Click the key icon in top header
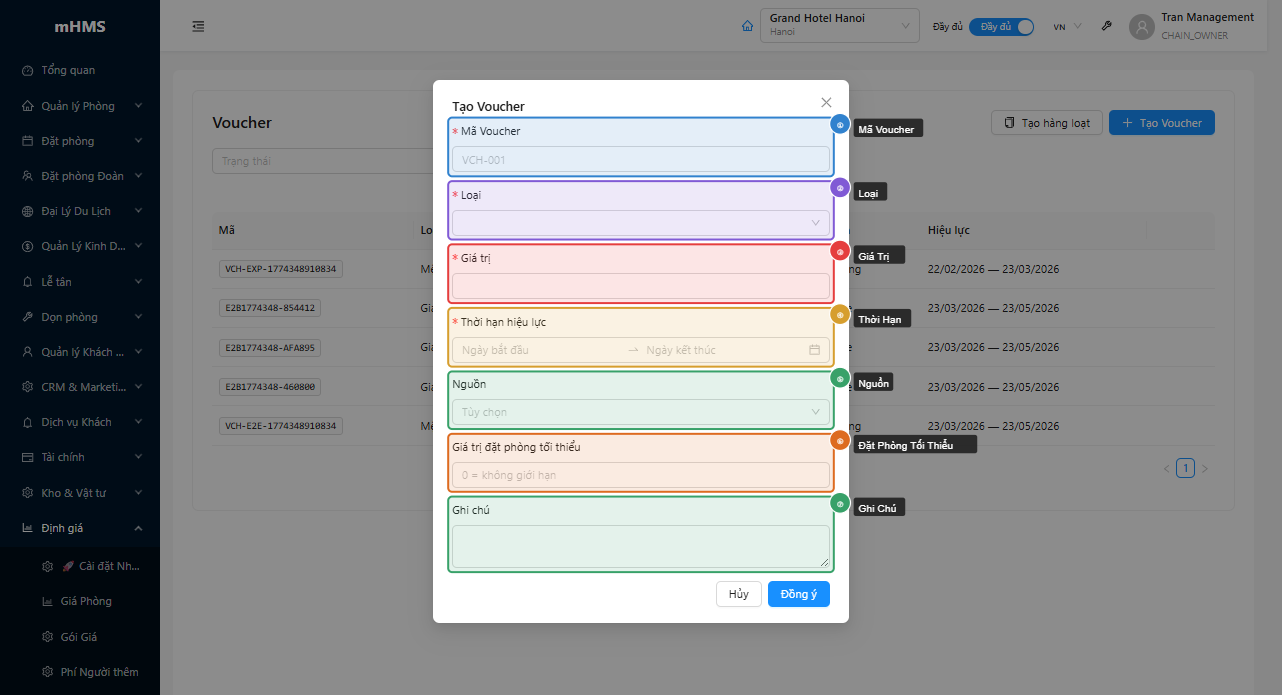Viewport: 1282px width, 695px height. point(1107,26)
